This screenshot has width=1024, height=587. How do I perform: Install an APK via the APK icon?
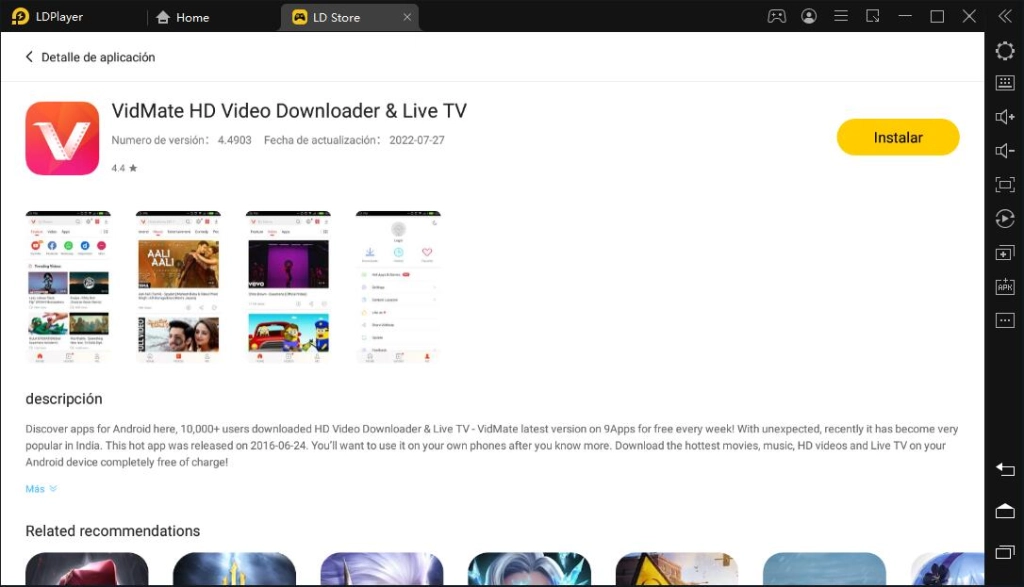[1005, 287]
